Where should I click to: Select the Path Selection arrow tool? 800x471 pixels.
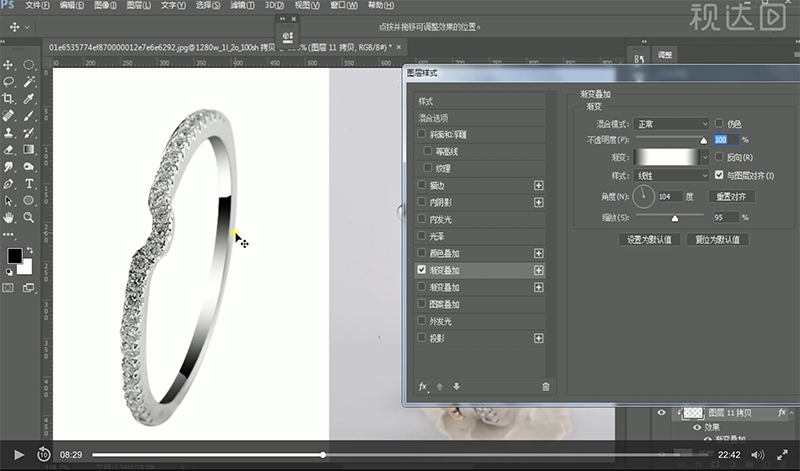point(8,201)
